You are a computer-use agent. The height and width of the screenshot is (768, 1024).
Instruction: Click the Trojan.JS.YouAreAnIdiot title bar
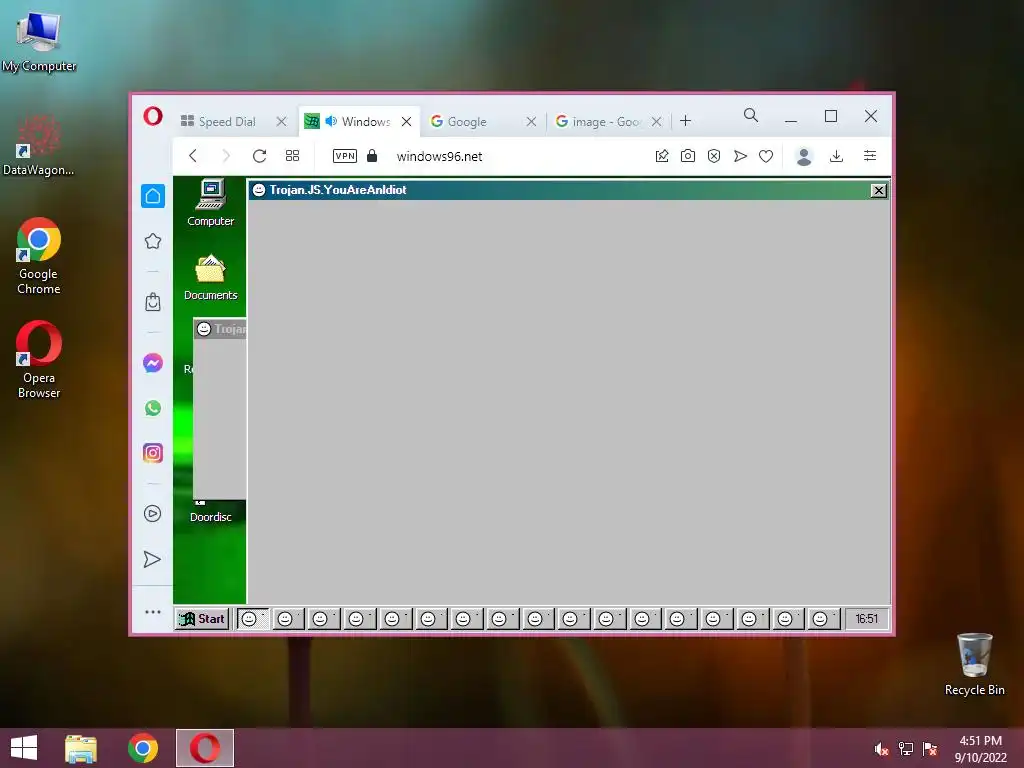click(560, 190)
